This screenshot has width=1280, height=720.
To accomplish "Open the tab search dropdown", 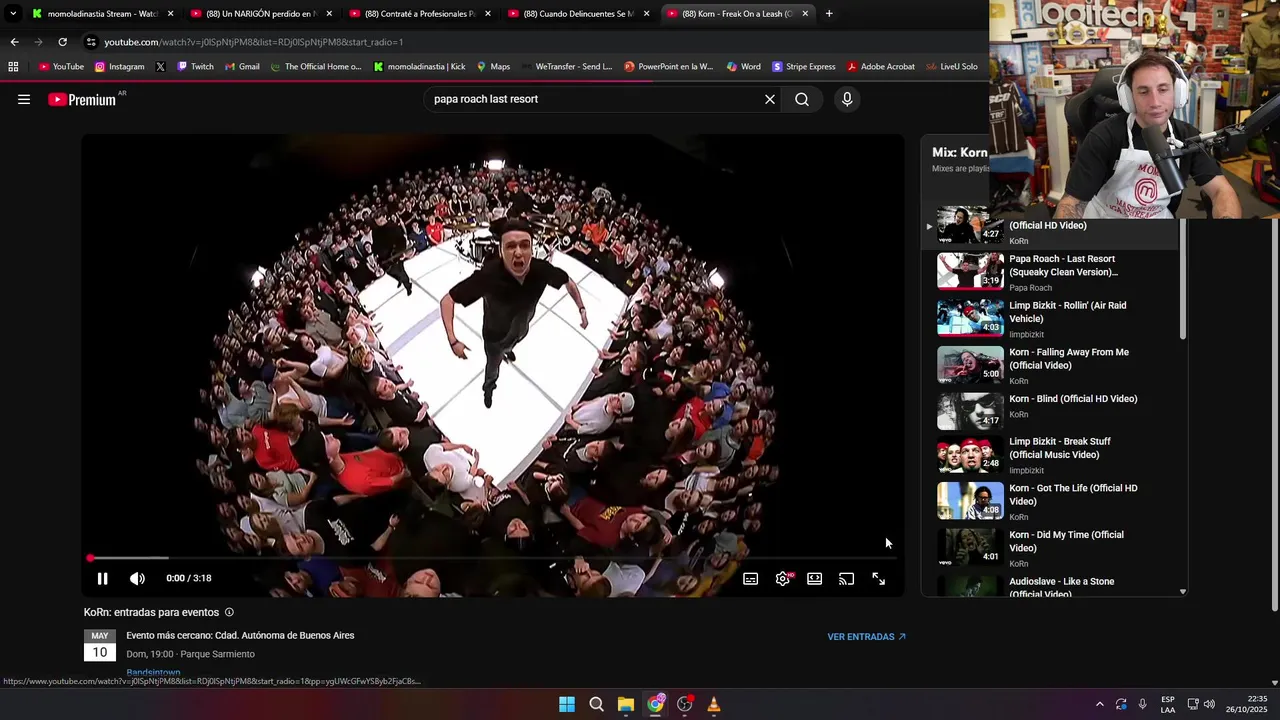I will 12,13.
